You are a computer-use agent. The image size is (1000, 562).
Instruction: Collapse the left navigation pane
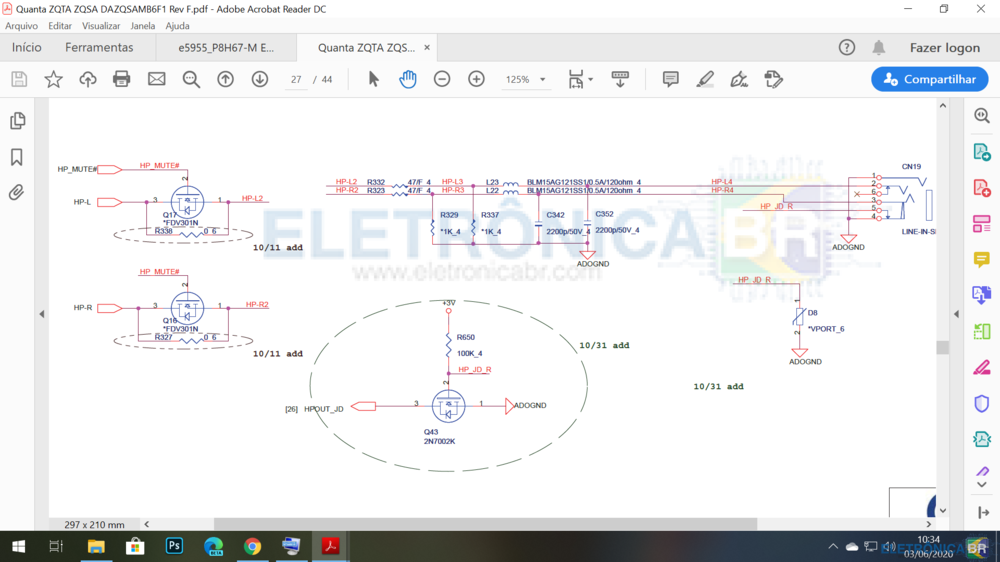[41, 314]
